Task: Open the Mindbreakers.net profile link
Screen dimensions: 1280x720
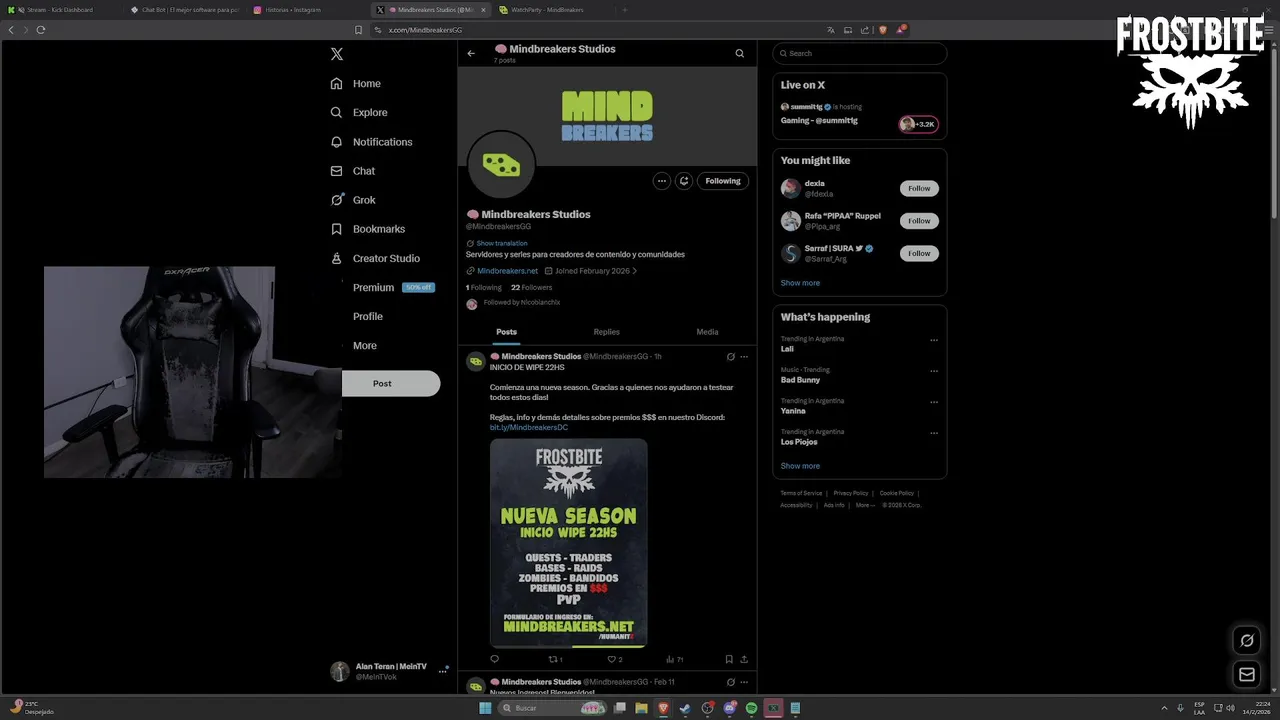Action: coord(507,271)
